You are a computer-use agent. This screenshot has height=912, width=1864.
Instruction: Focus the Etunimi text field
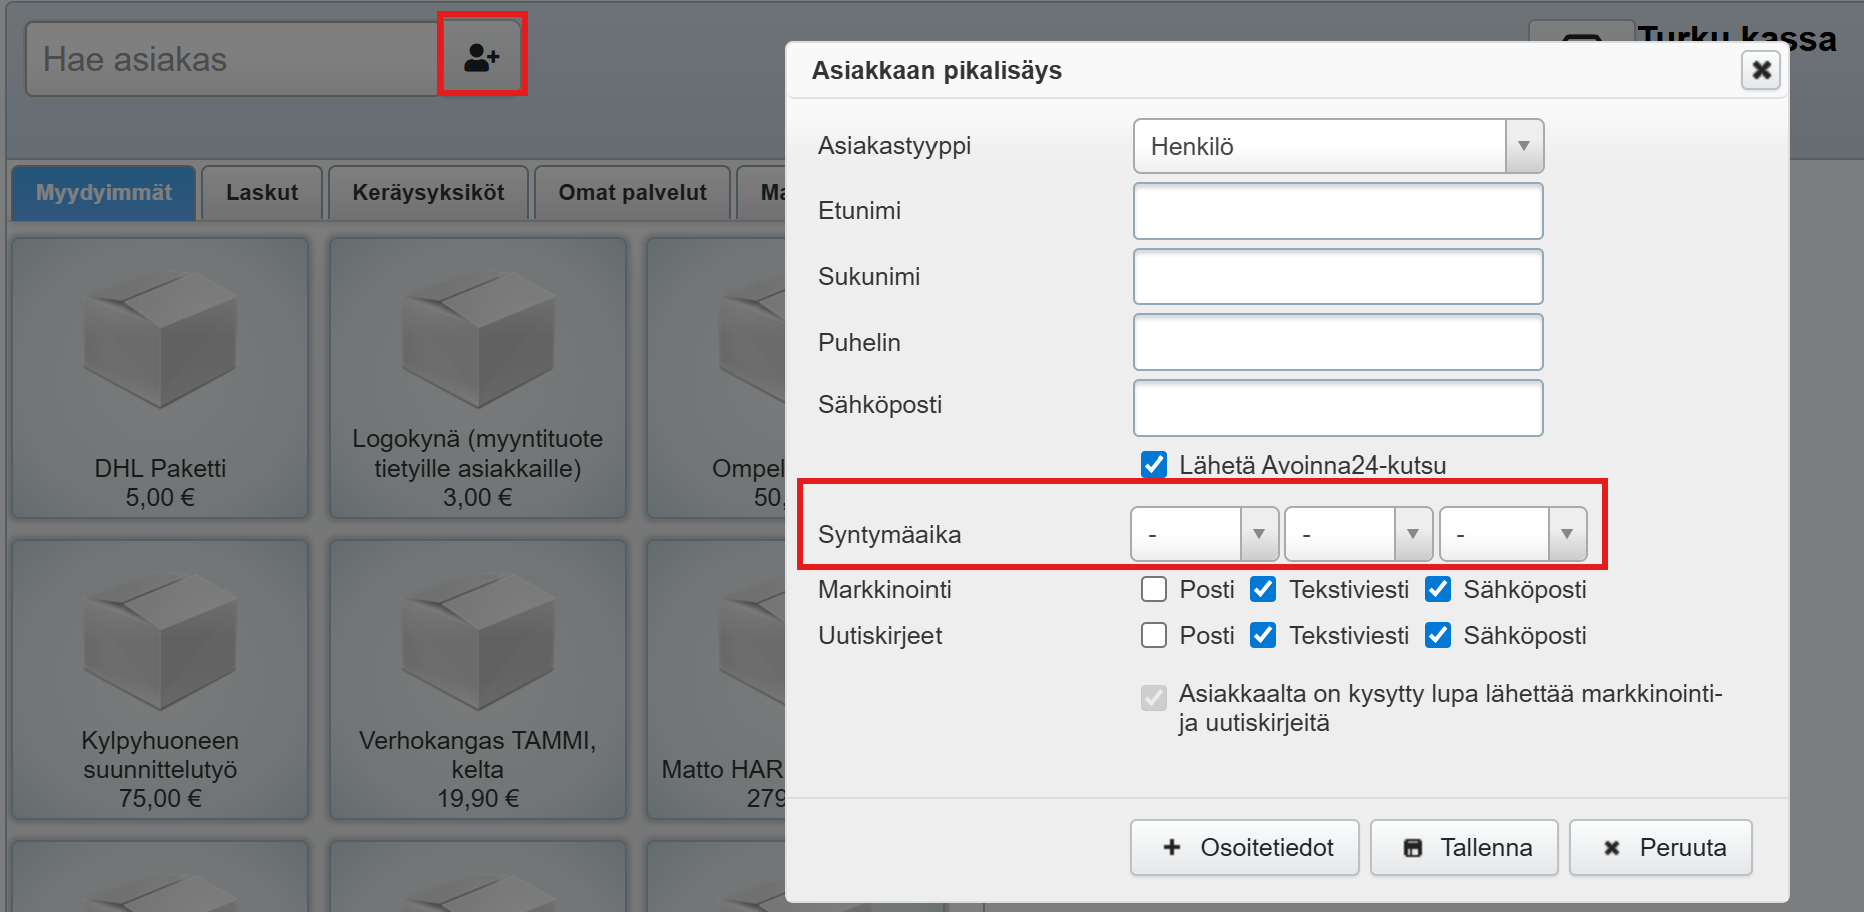[x=1338, y=211]
